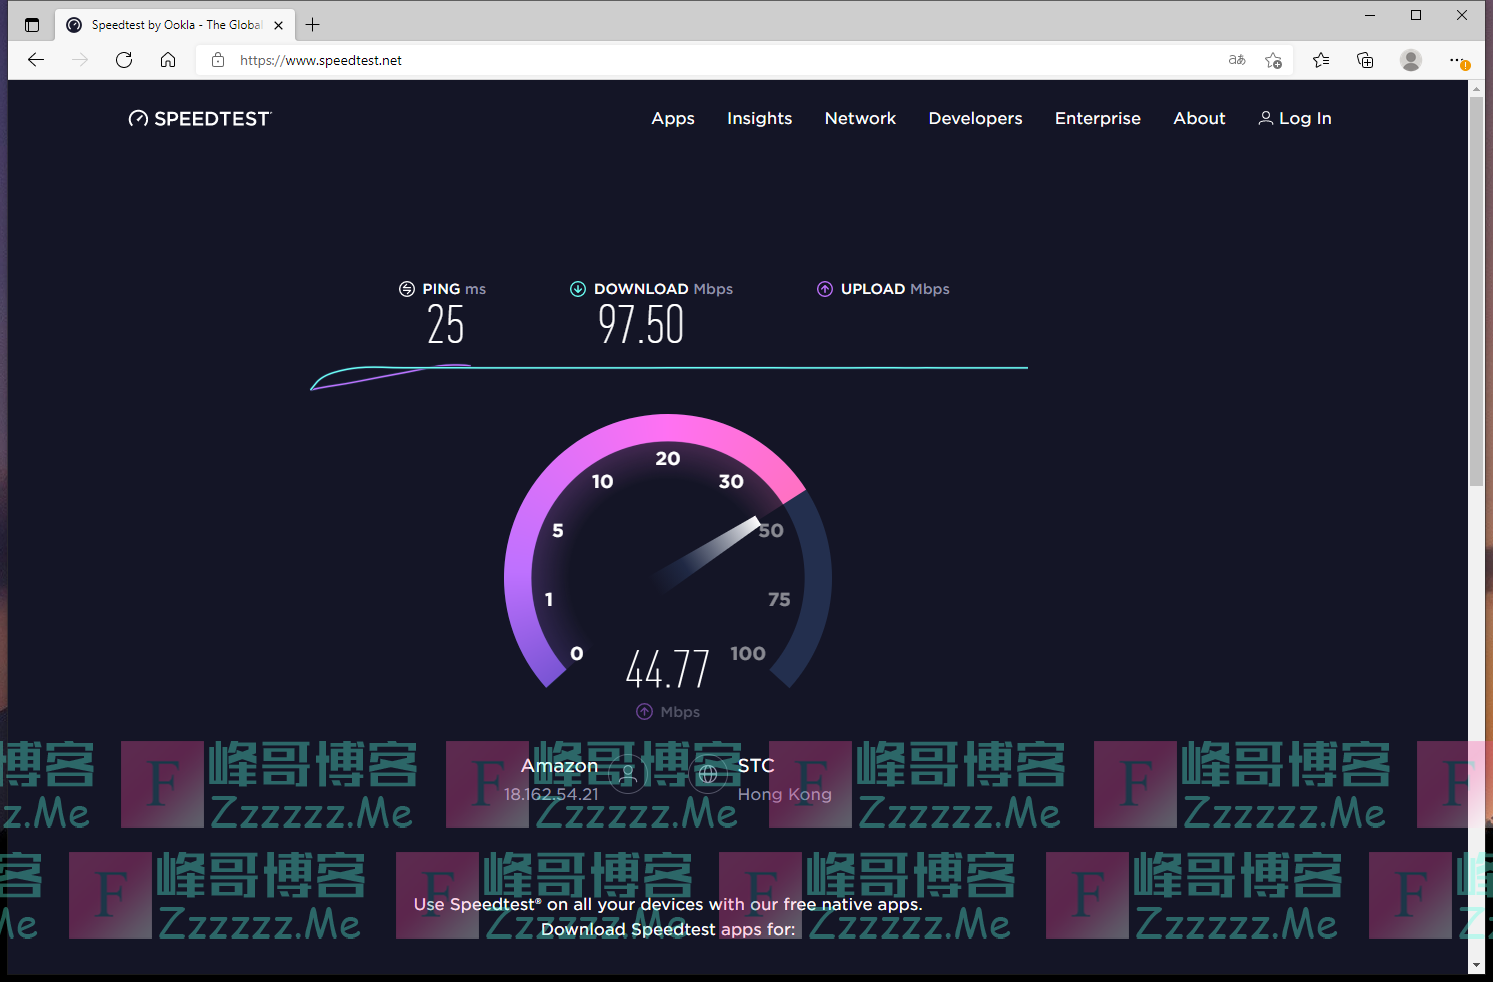Screen dimensions: 1493x982
Task: Open the Collections icon in toolbar
Action: coord(1365,60)
